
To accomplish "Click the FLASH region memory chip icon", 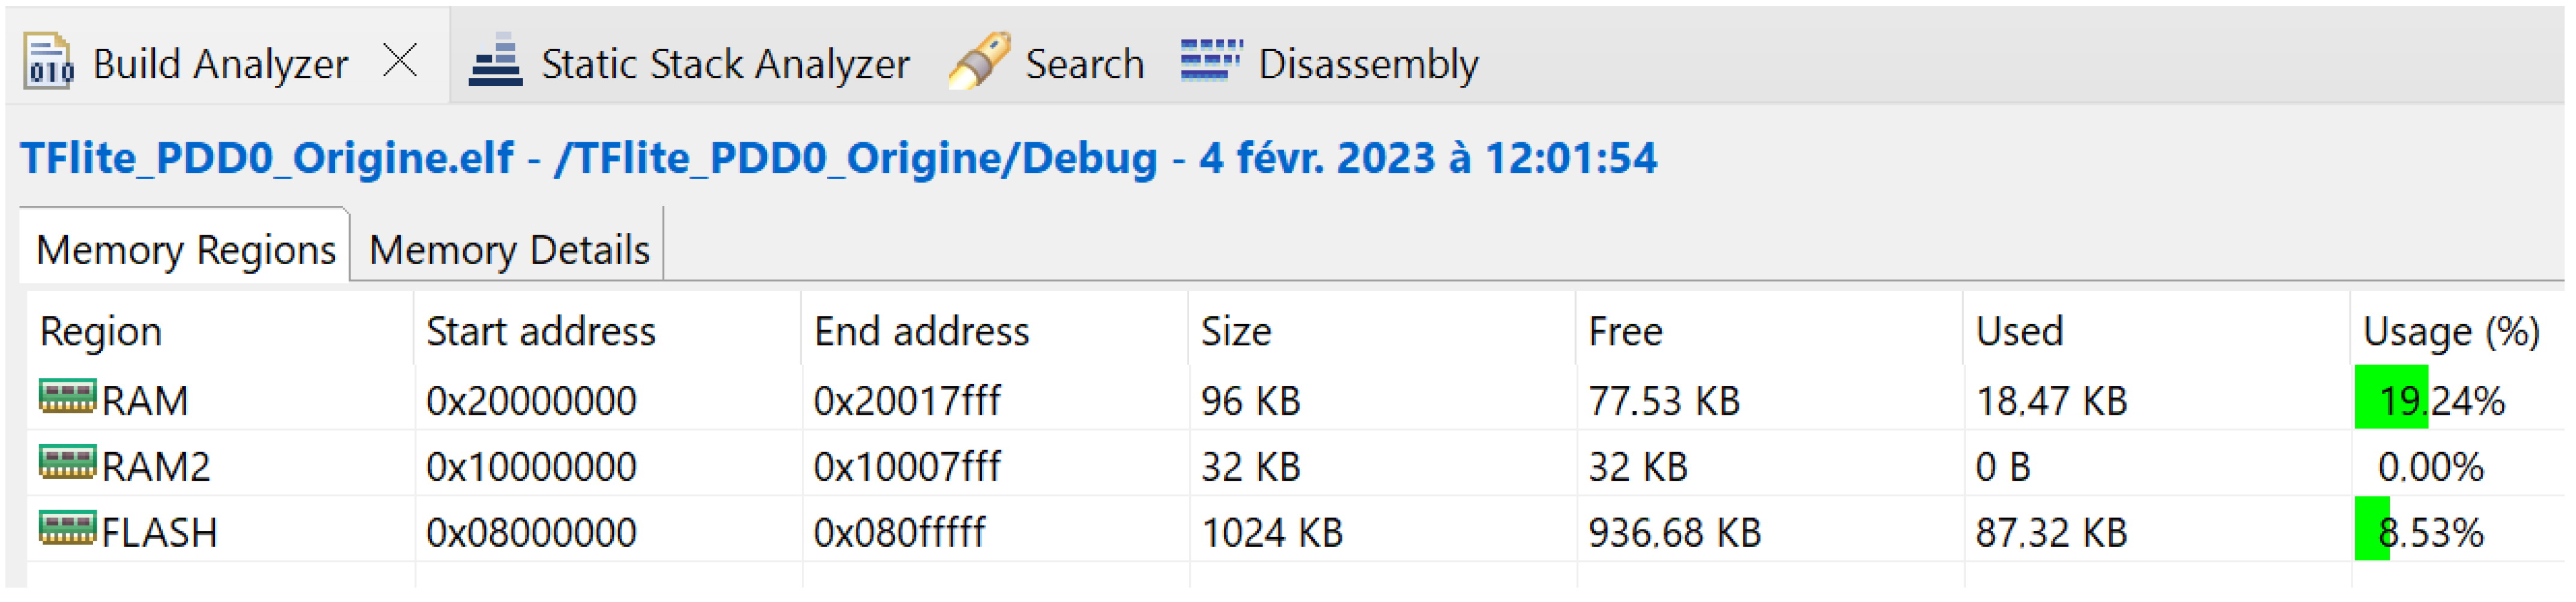I will [68, 529].
